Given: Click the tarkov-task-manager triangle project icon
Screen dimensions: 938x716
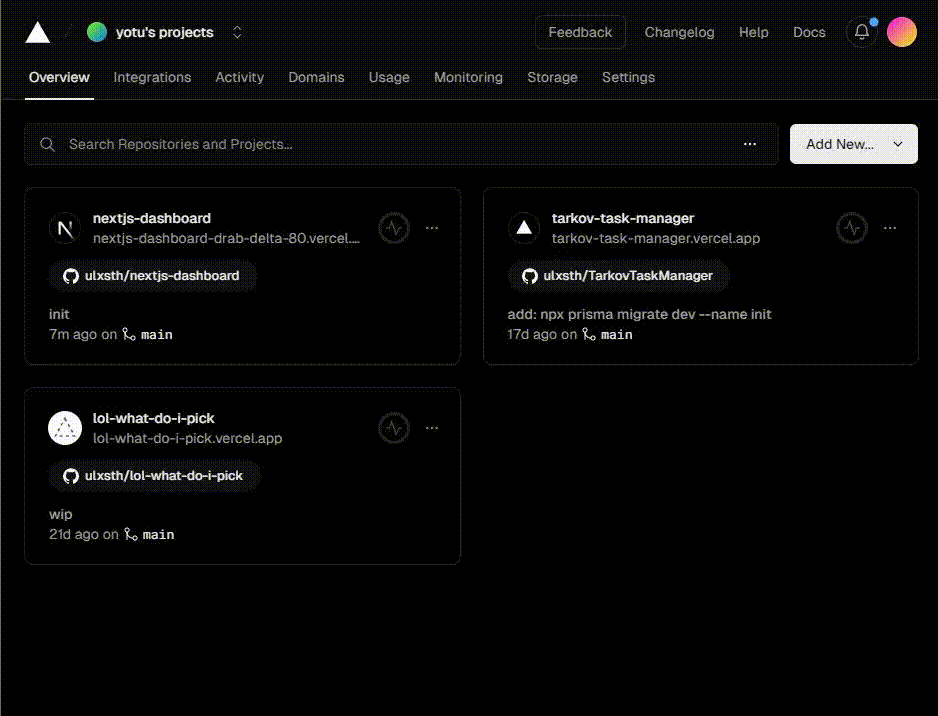Looking at the screenshot, I should (x=524, y=228).
